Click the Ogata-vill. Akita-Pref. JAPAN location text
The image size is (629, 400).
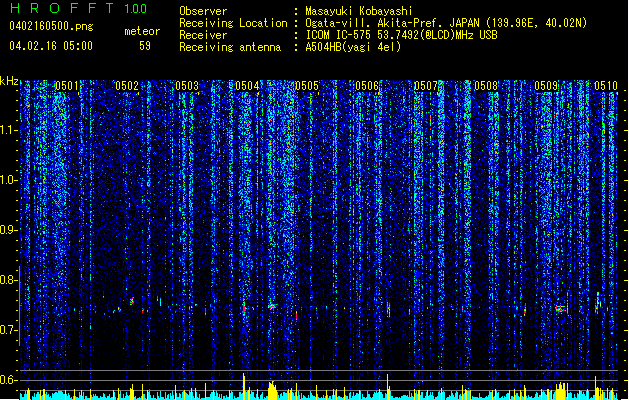pyautogui.click(x=446, y=23)
